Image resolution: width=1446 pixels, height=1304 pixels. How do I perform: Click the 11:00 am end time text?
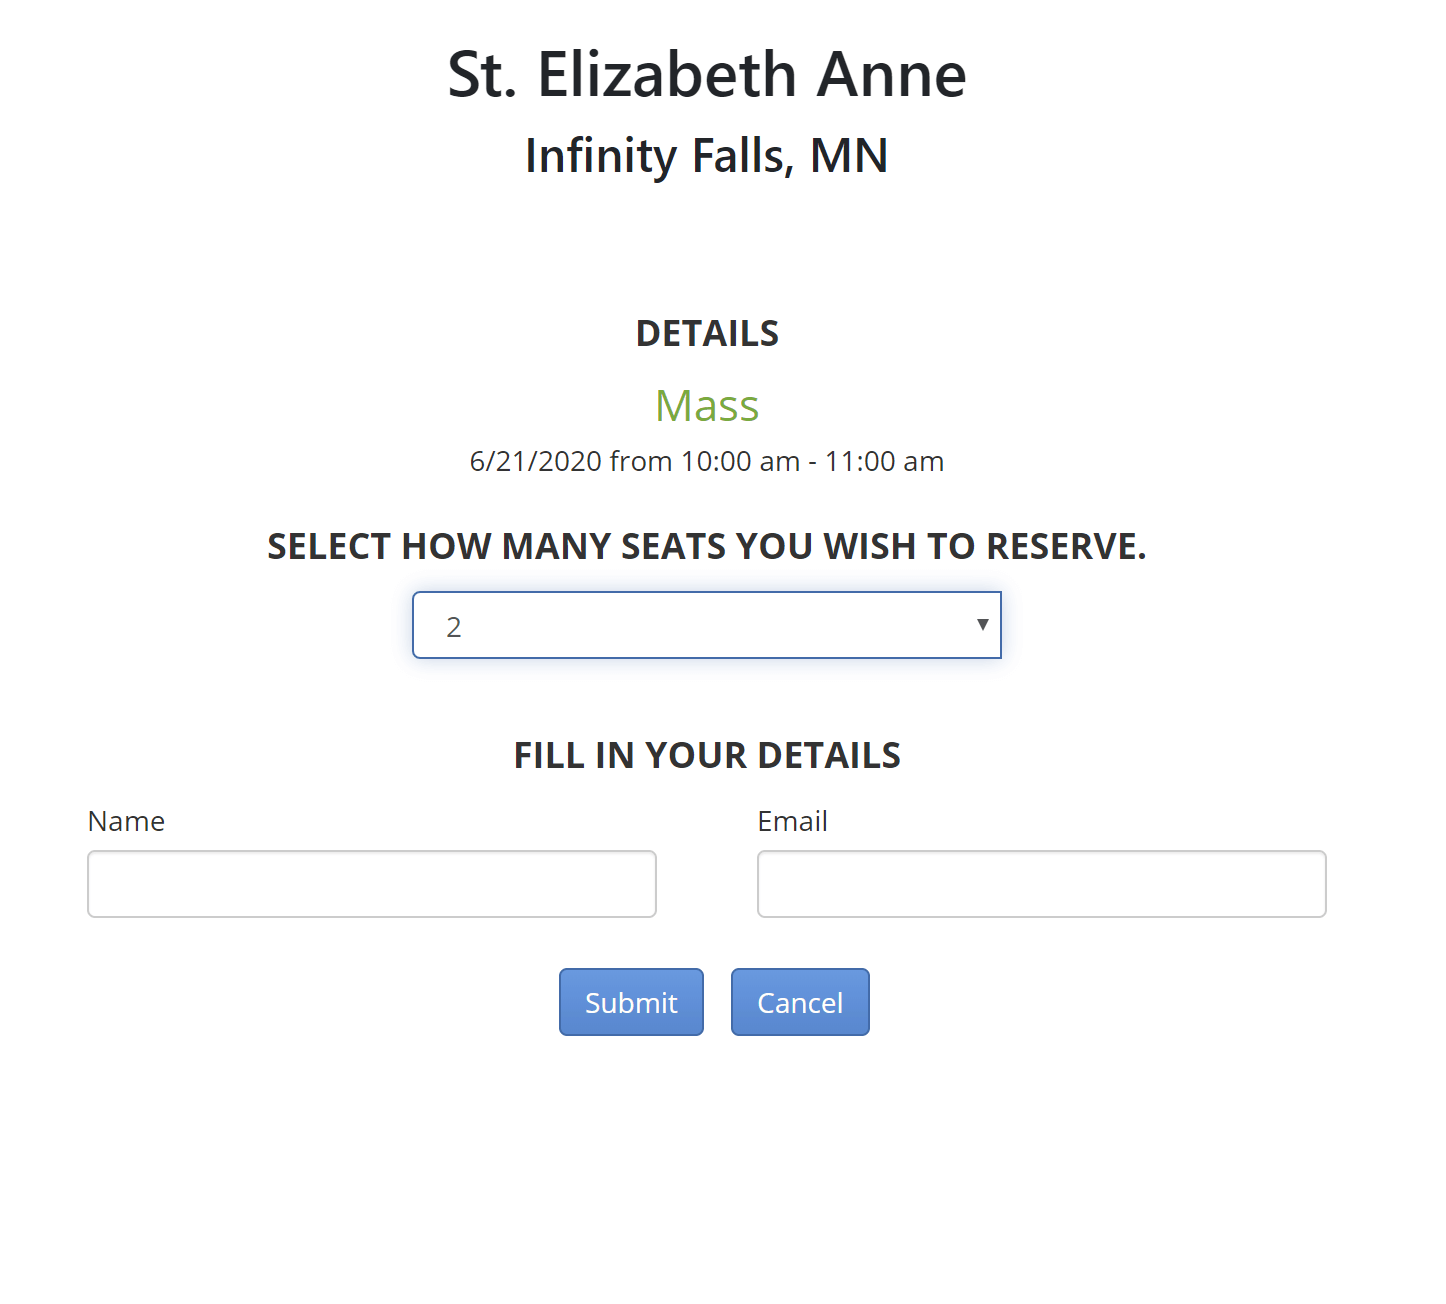click(884, 461)
